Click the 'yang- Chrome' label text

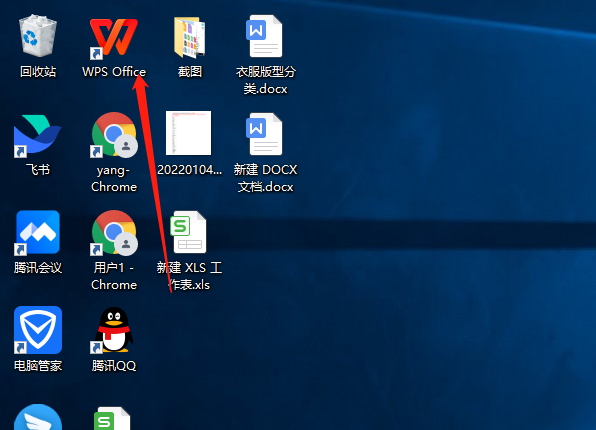(x=114, y=178)
